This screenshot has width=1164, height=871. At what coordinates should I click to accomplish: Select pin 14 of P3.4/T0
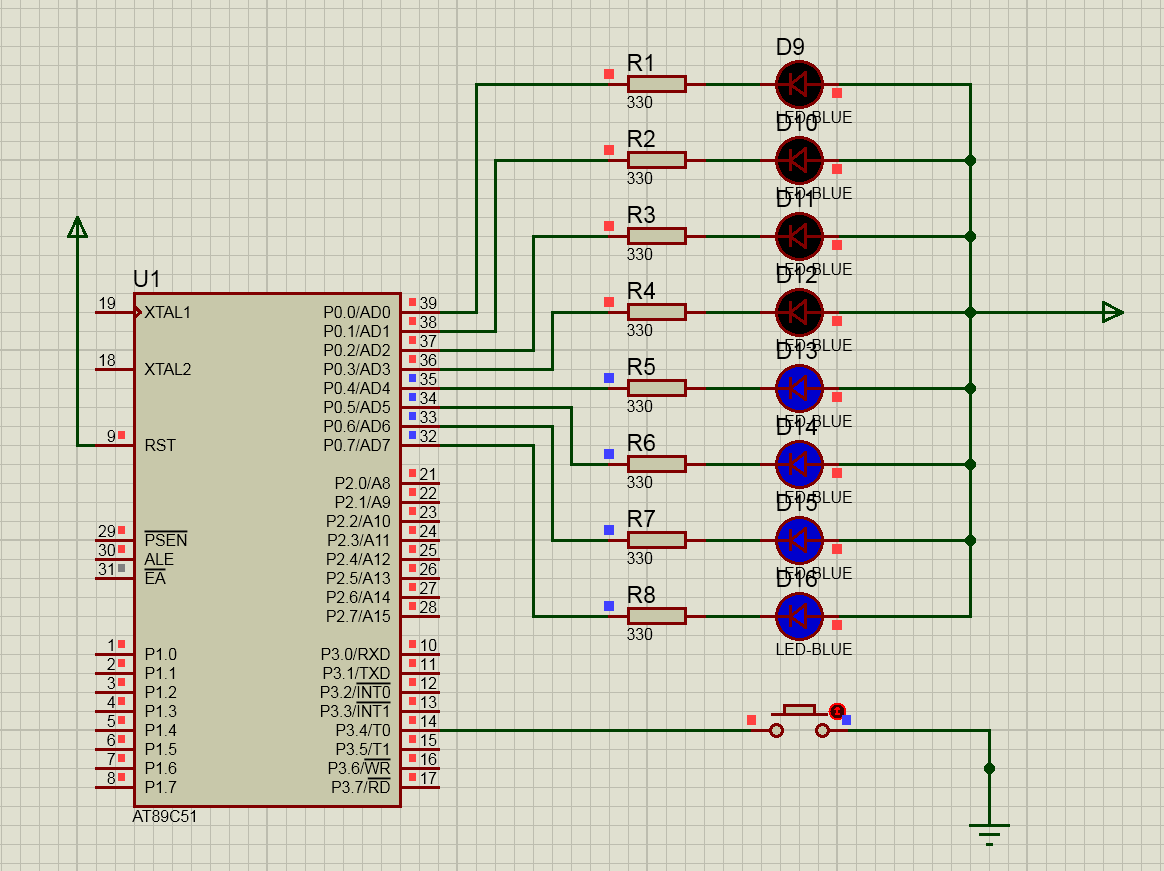421,730
